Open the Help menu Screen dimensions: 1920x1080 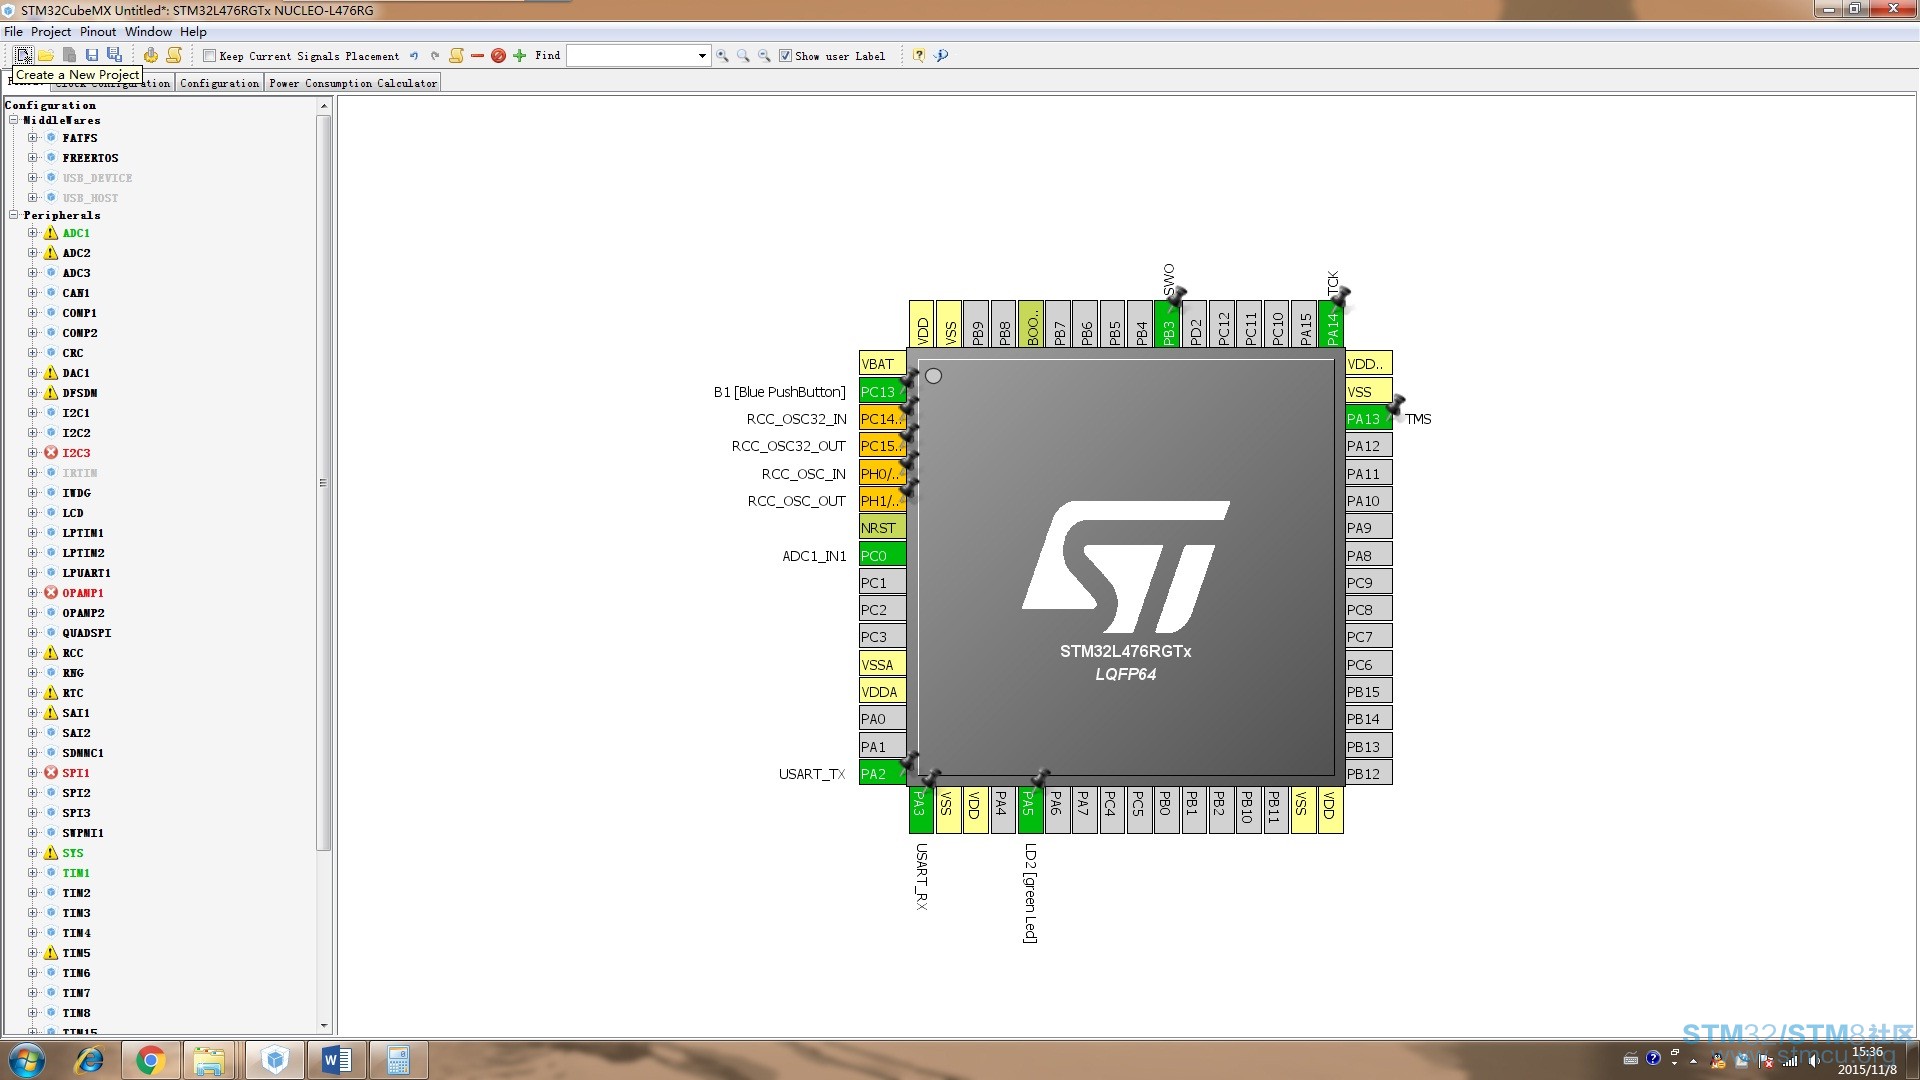(193, 32)
